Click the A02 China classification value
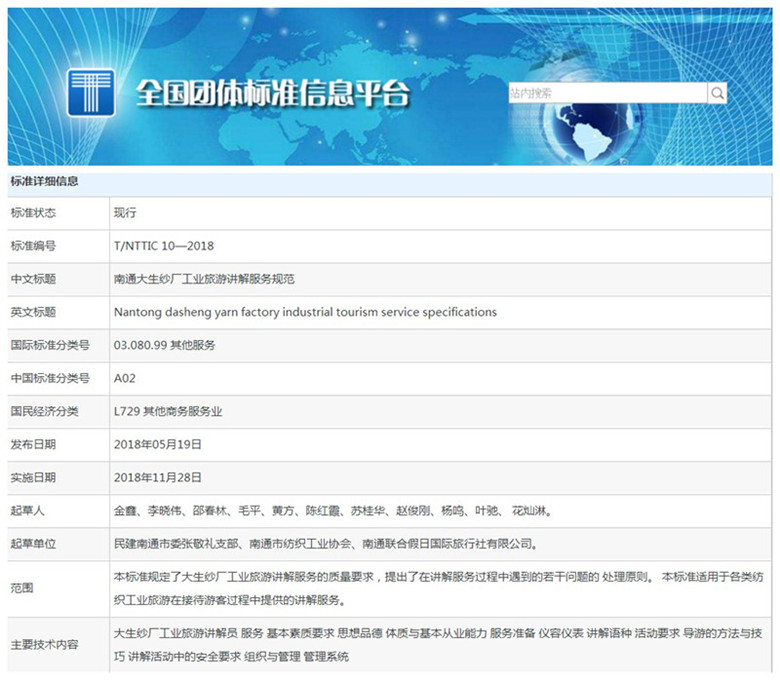 tap(126, 378)
